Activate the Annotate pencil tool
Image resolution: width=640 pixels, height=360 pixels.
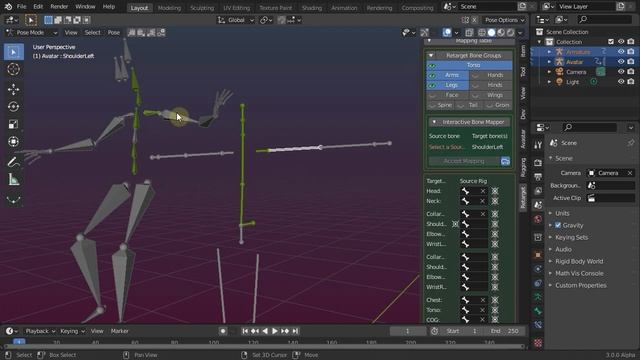(x=13, y=162)
